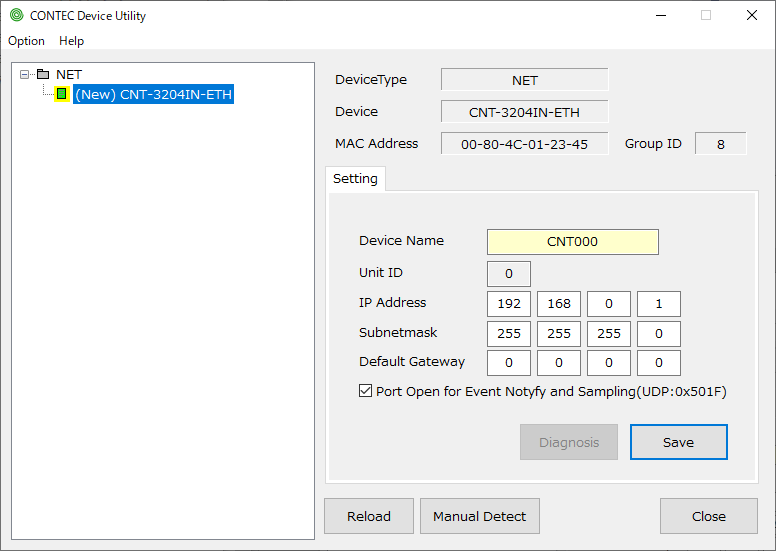776x551 pixels.
Task: Click Subnetmask third octet field
Action: 609,334
